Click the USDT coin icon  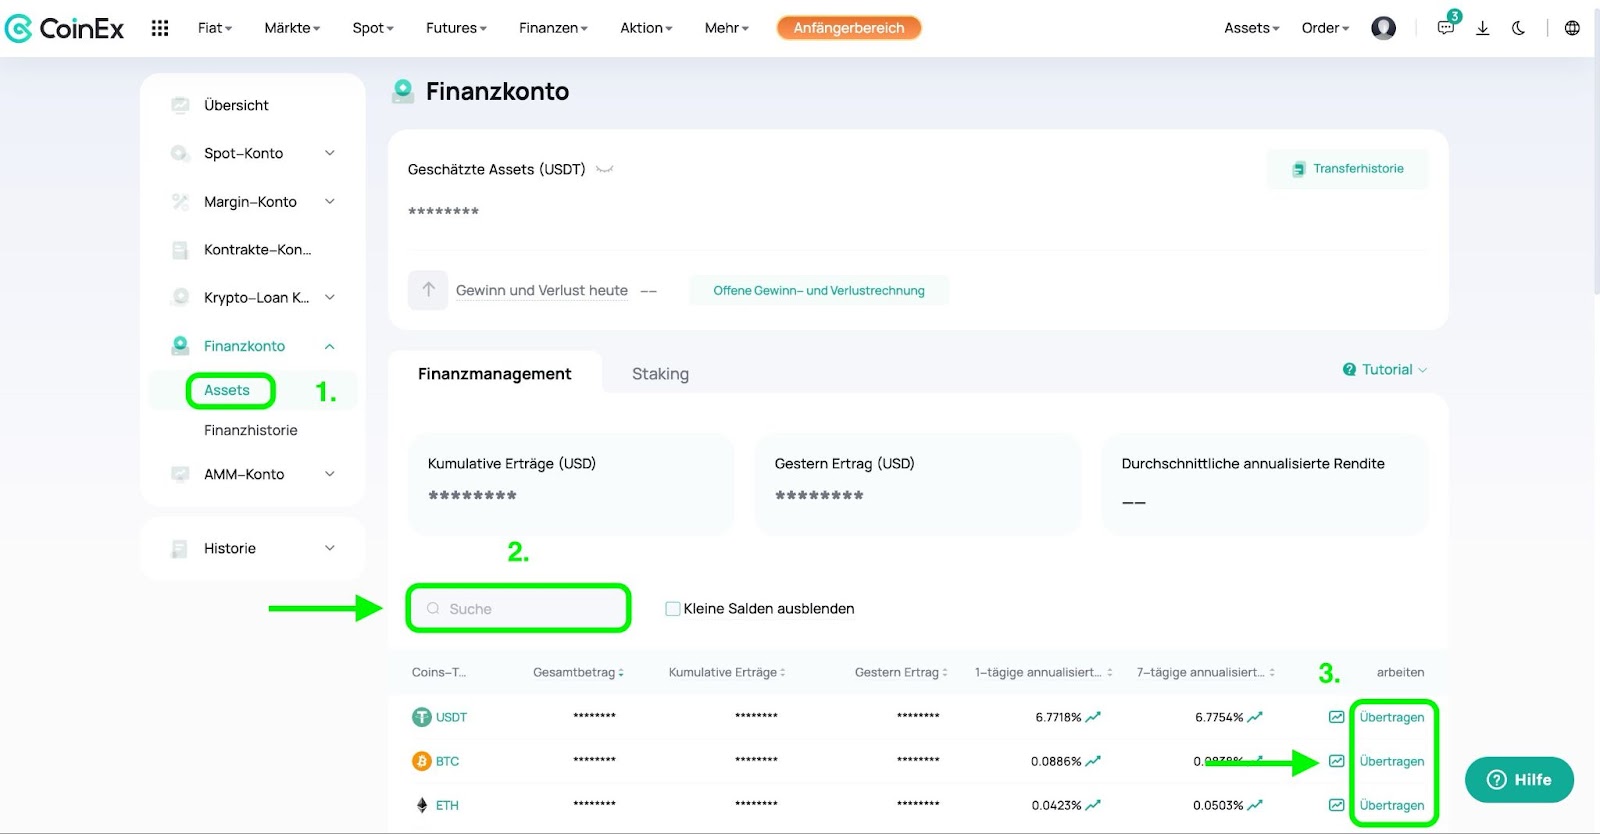[x=422, y=717]
